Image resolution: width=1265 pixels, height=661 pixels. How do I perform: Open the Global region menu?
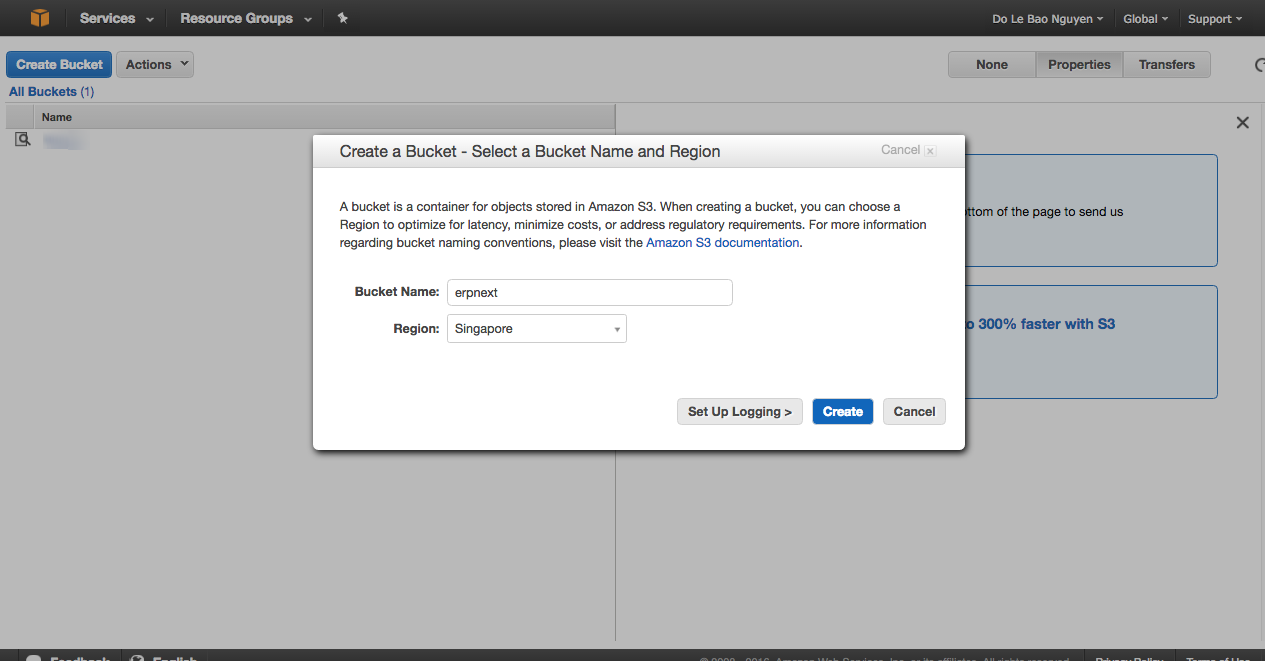pos(1145,19)
